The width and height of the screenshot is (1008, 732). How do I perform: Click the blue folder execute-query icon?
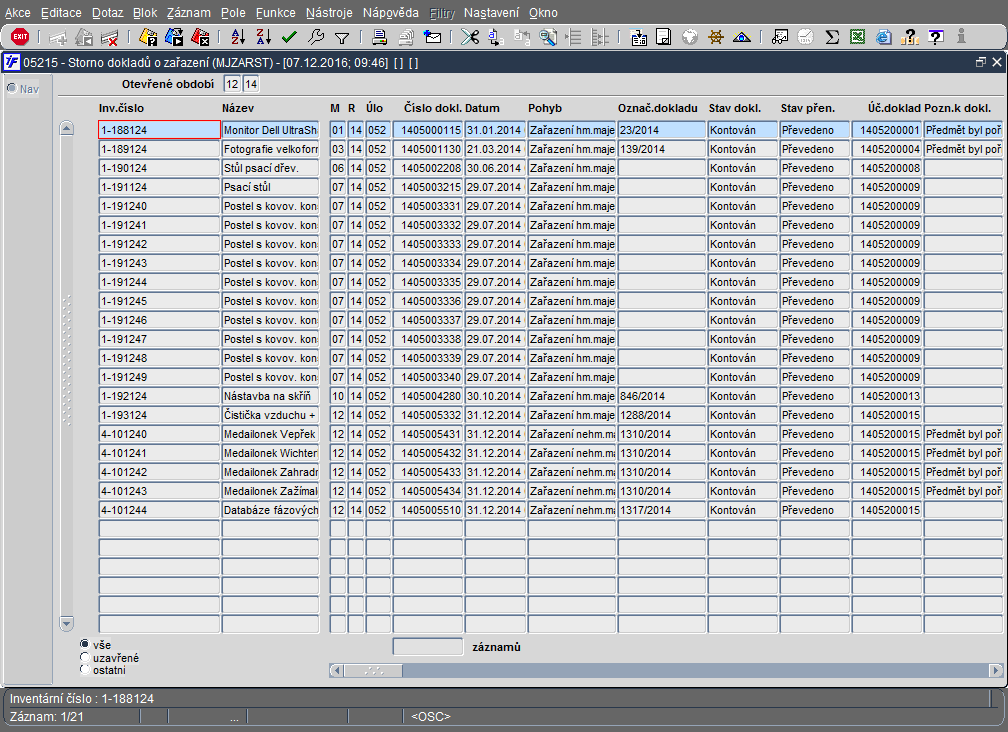point(174,37)
